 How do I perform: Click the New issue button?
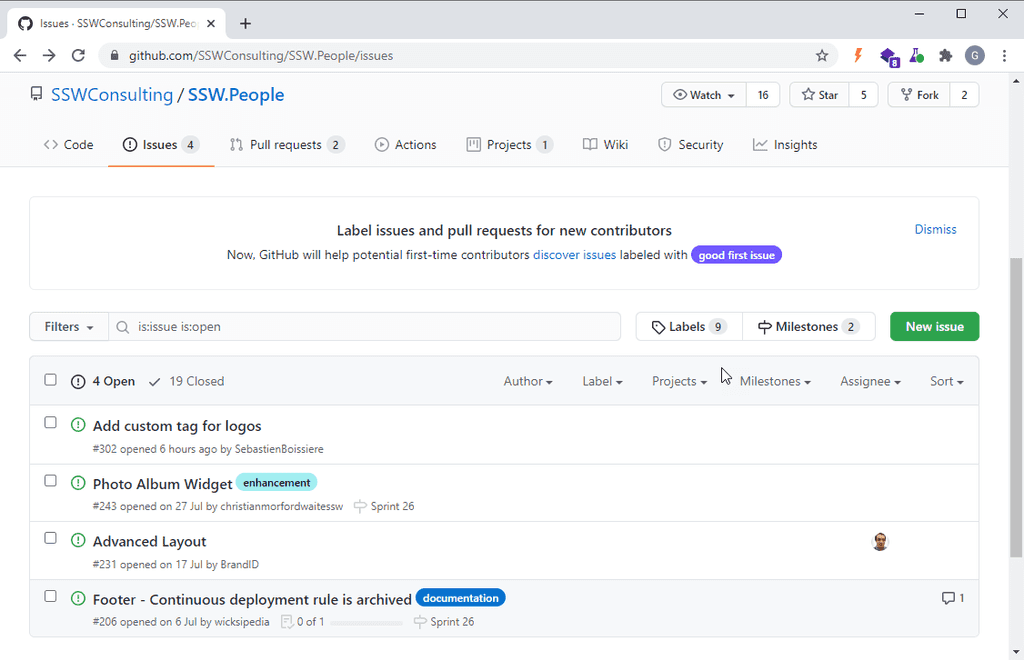click(x=933, y=326)
